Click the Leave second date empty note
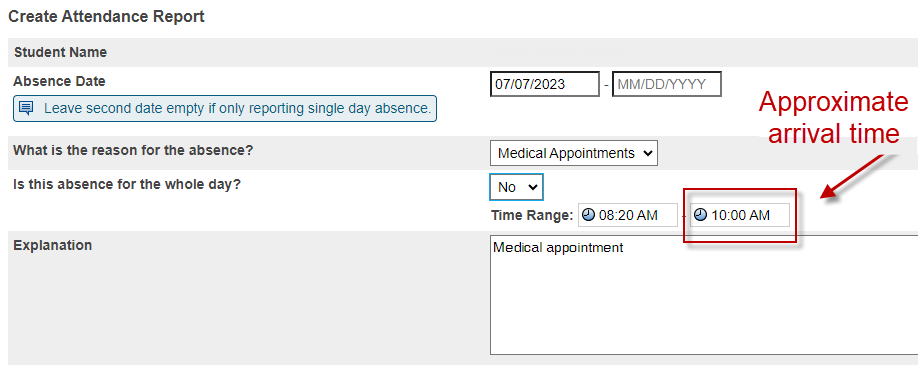This screenshot has height=368, width=918. [225, 109]
